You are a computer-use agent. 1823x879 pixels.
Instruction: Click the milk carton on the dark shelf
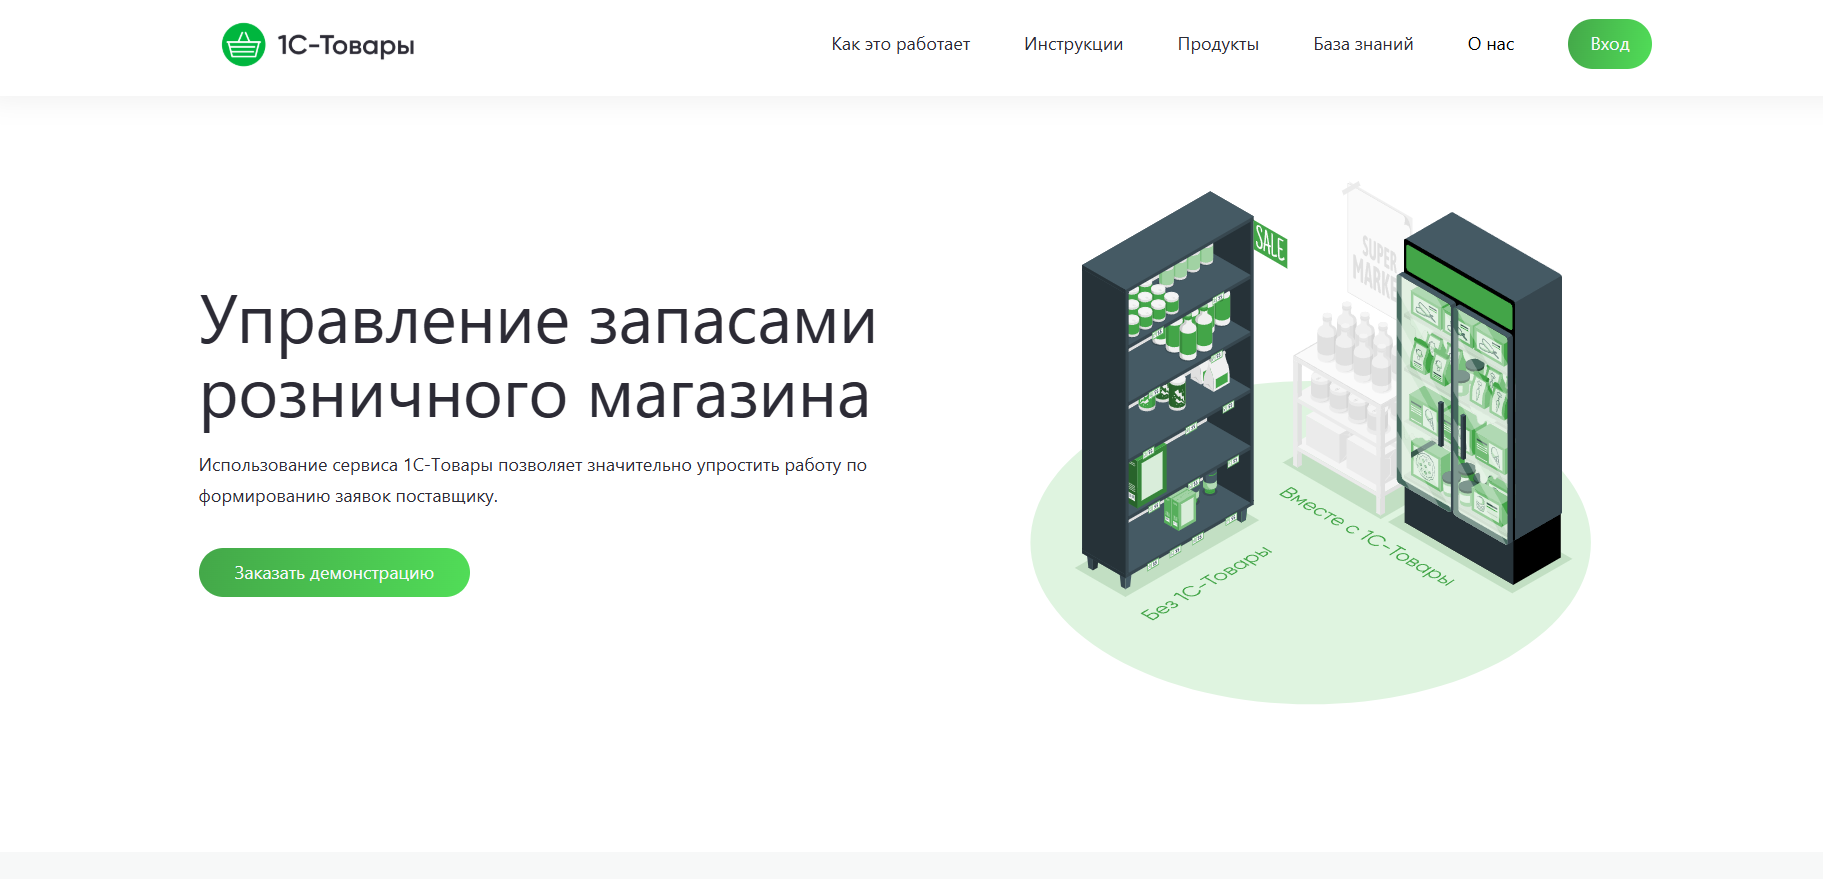pos(1214,372)
